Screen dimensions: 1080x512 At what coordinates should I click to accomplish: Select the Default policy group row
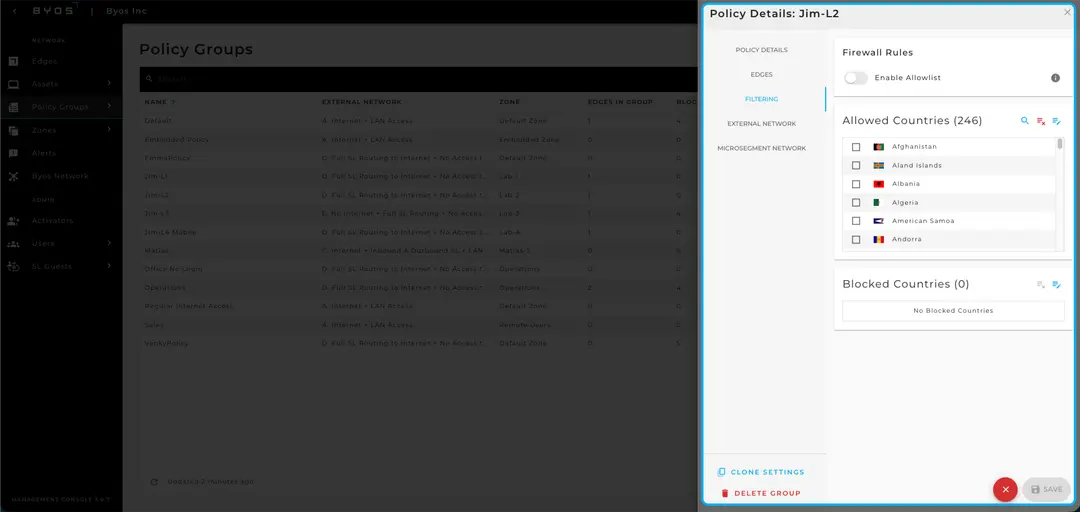[x=418, y=121]
